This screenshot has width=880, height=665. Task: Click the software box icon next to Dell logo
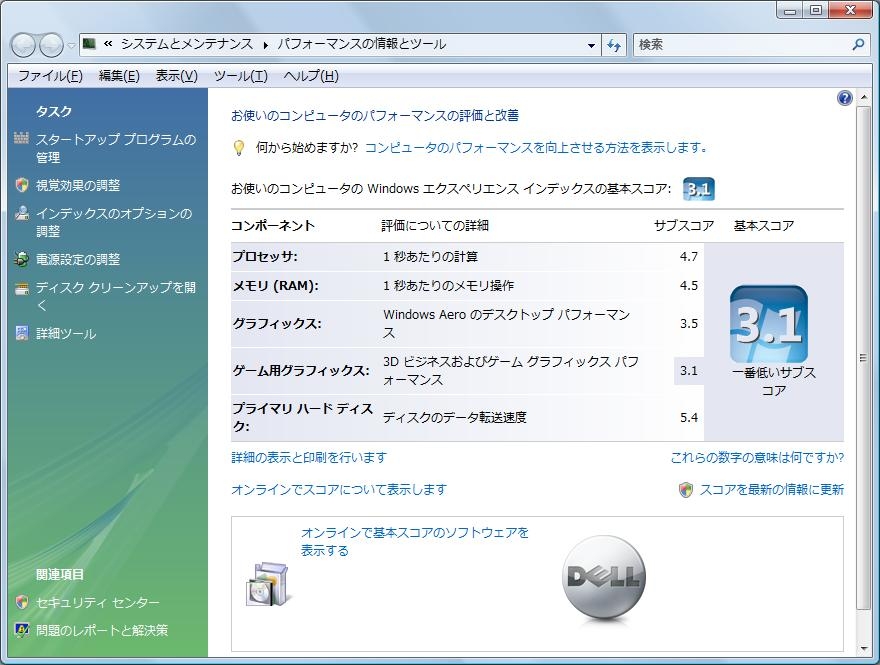click(267, 582)
